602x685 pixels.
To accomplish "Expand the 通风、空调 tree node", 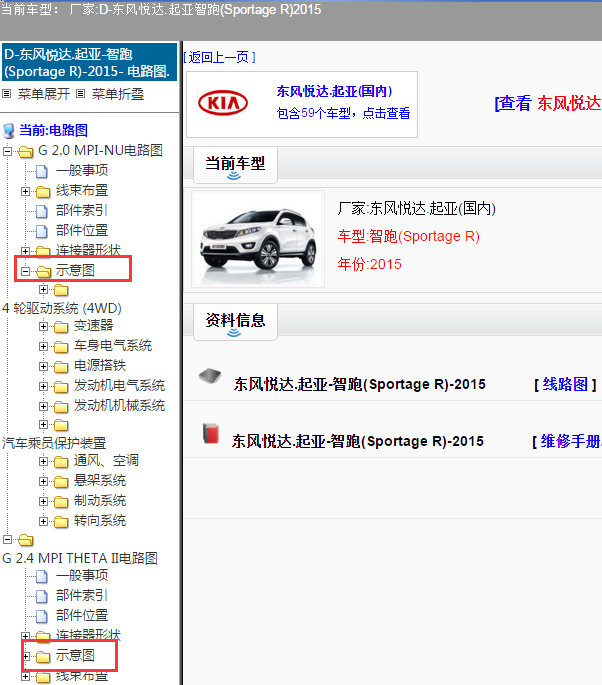I will point(43,461).
